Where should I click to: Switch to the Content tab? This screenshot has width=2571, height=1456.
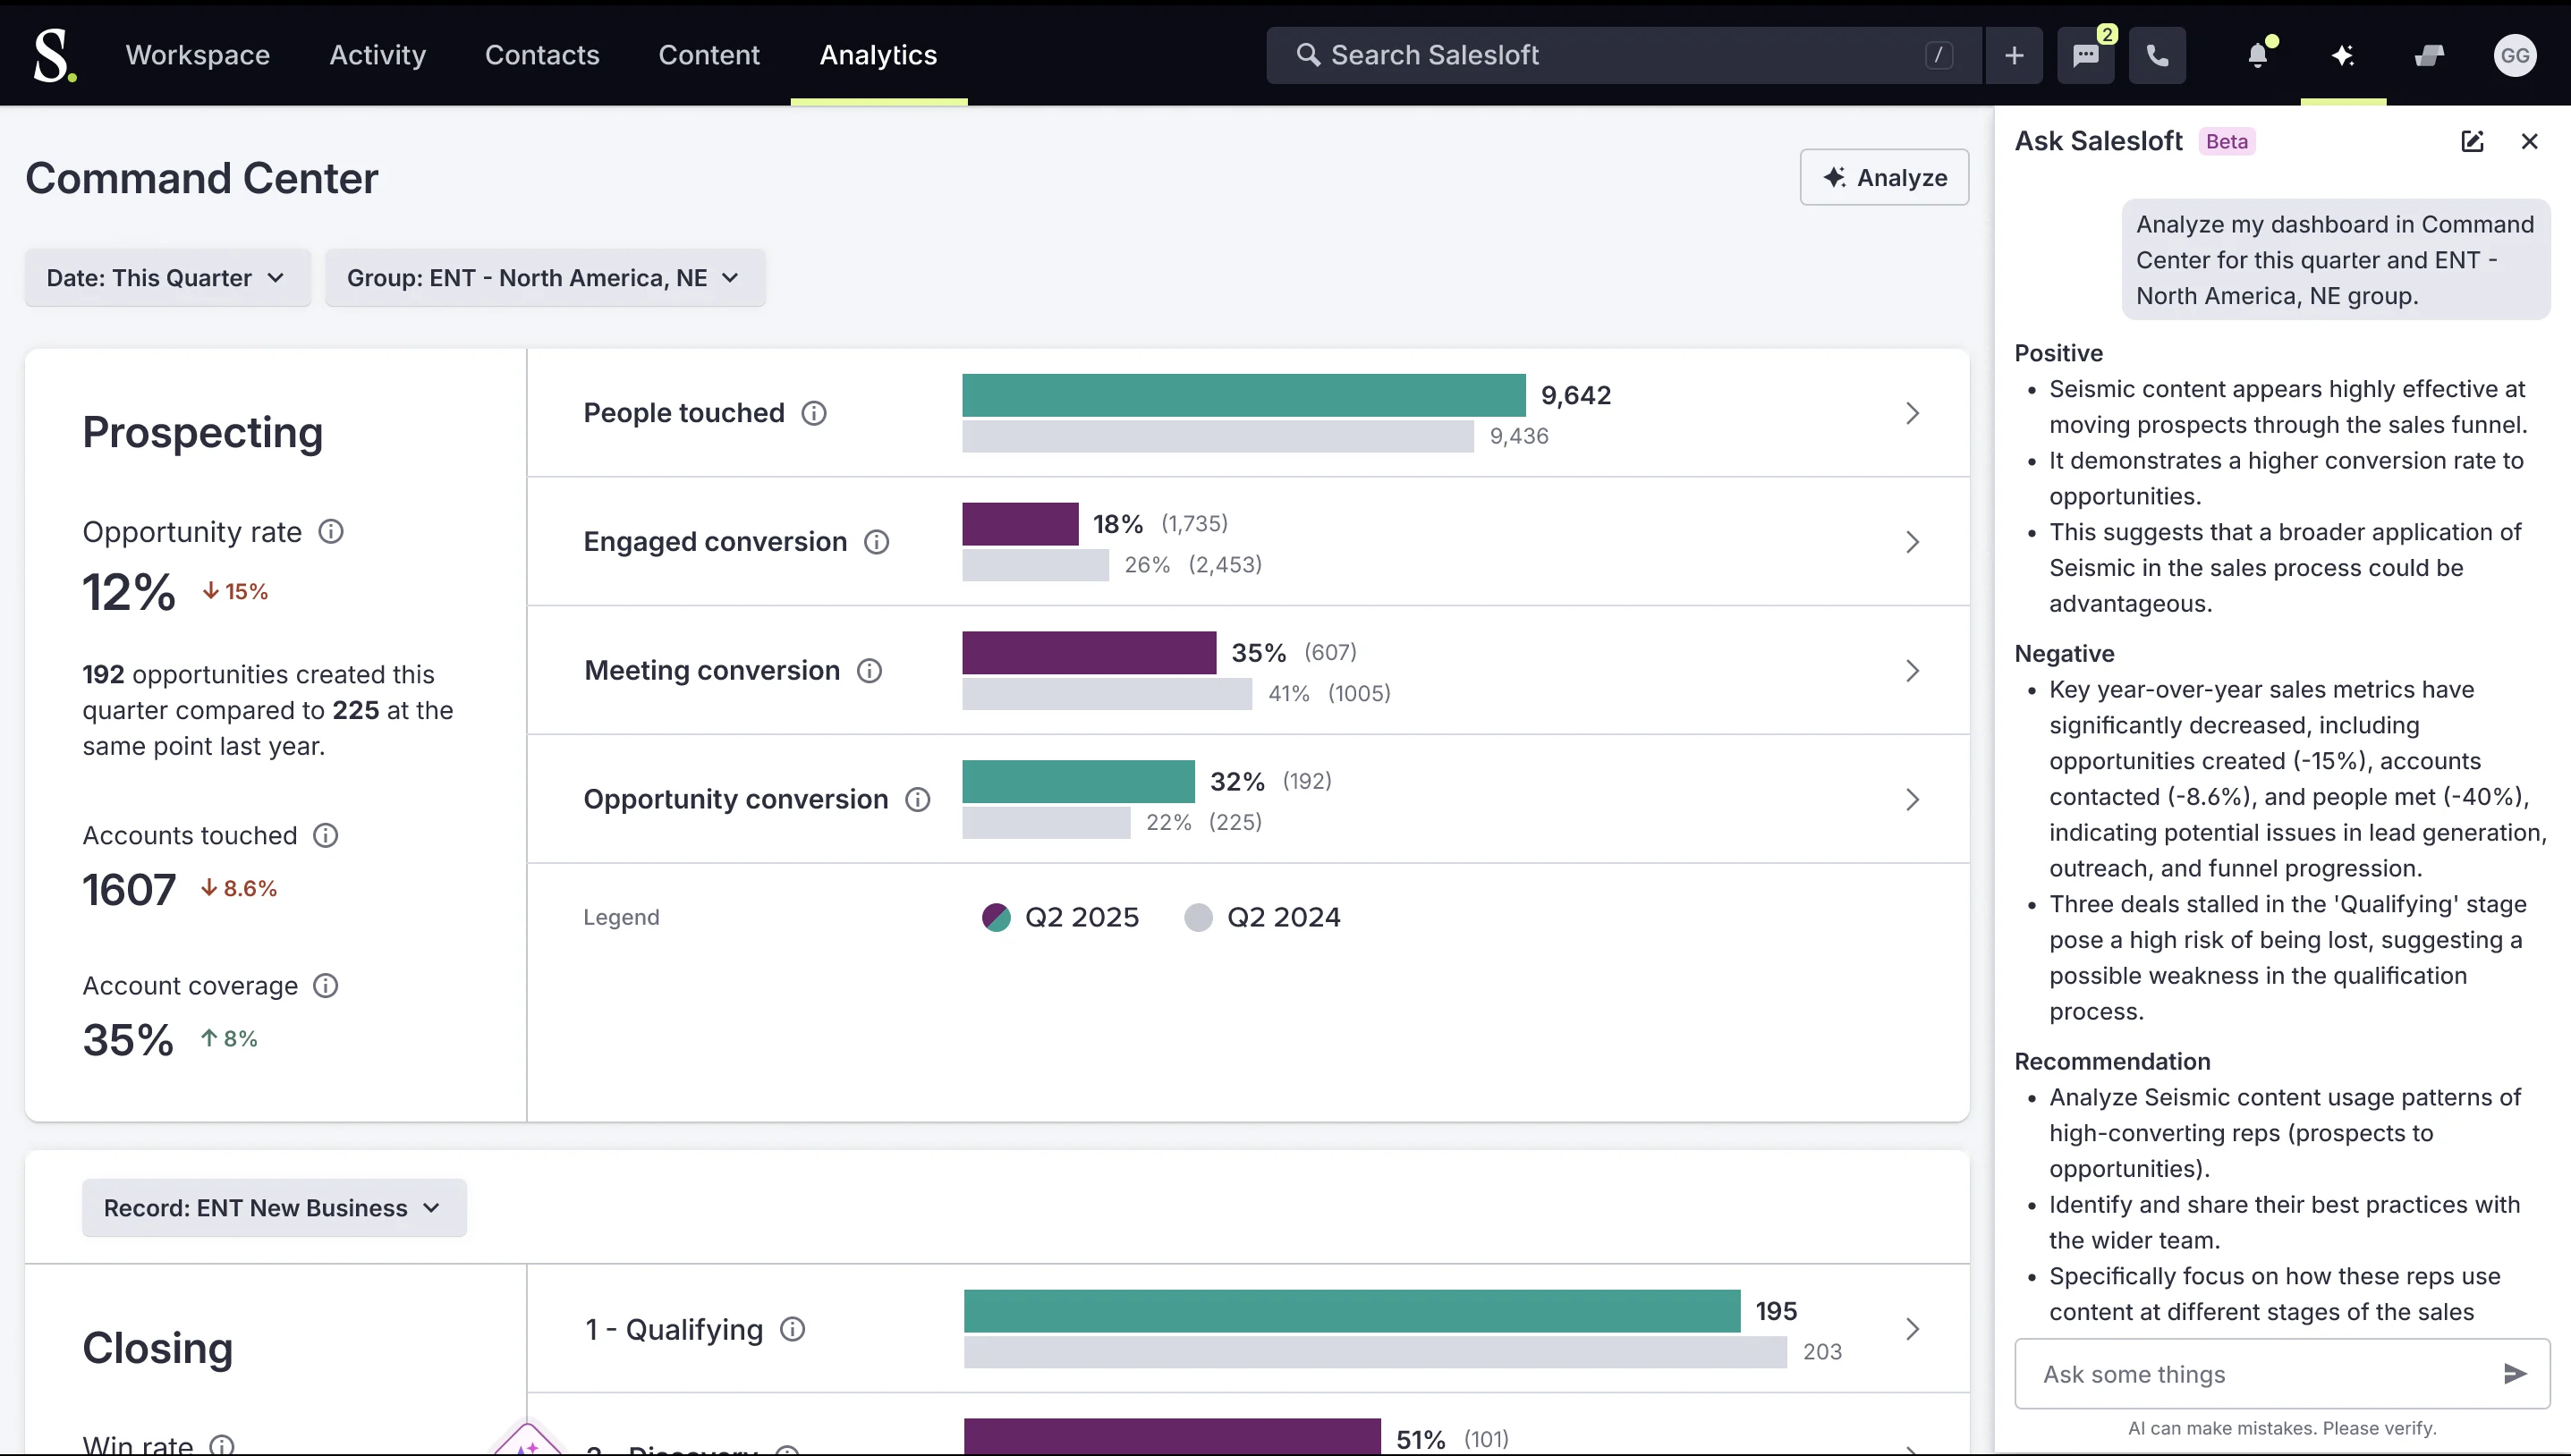[709, 55]
